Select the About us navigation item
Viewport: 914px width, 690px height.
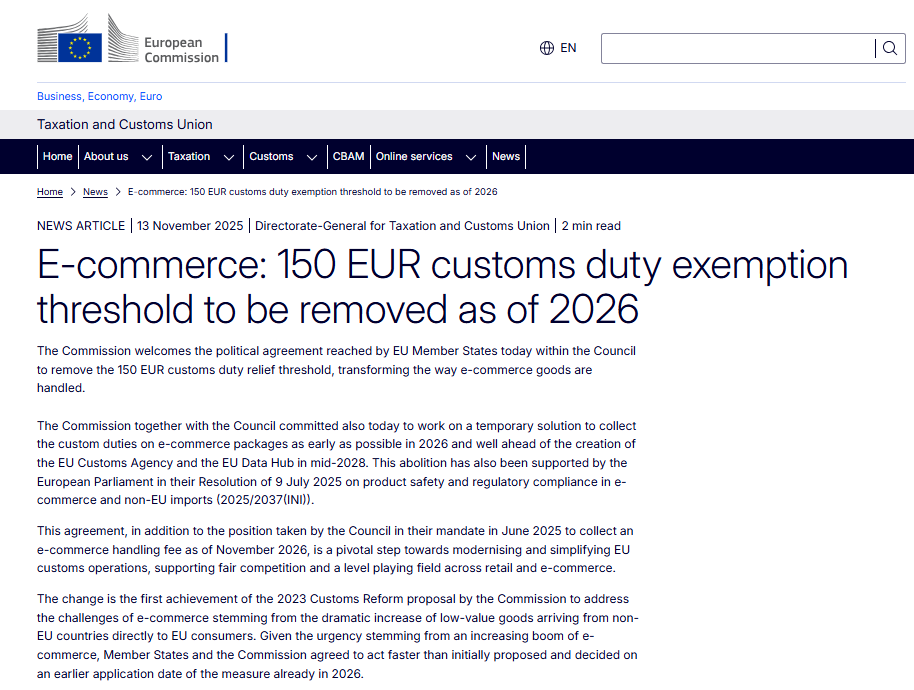coord(106,156)
